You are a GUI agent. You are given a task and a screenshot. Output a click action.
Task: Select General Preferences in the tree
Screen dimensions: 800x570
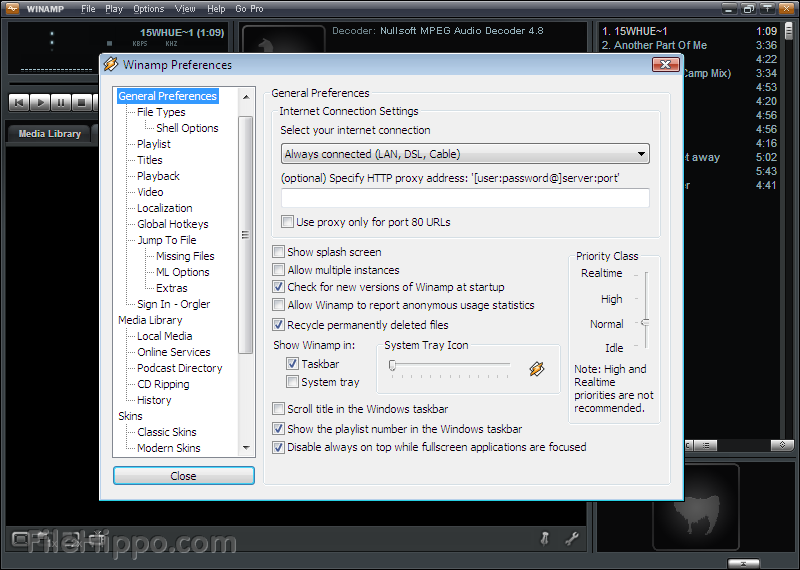167,96
